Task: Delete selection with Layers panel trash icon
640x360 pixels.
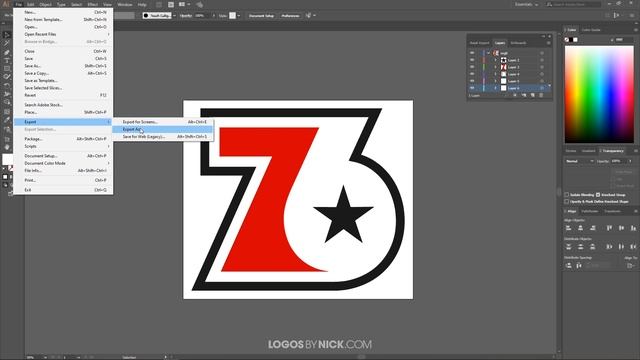Action: pos(541,96)
